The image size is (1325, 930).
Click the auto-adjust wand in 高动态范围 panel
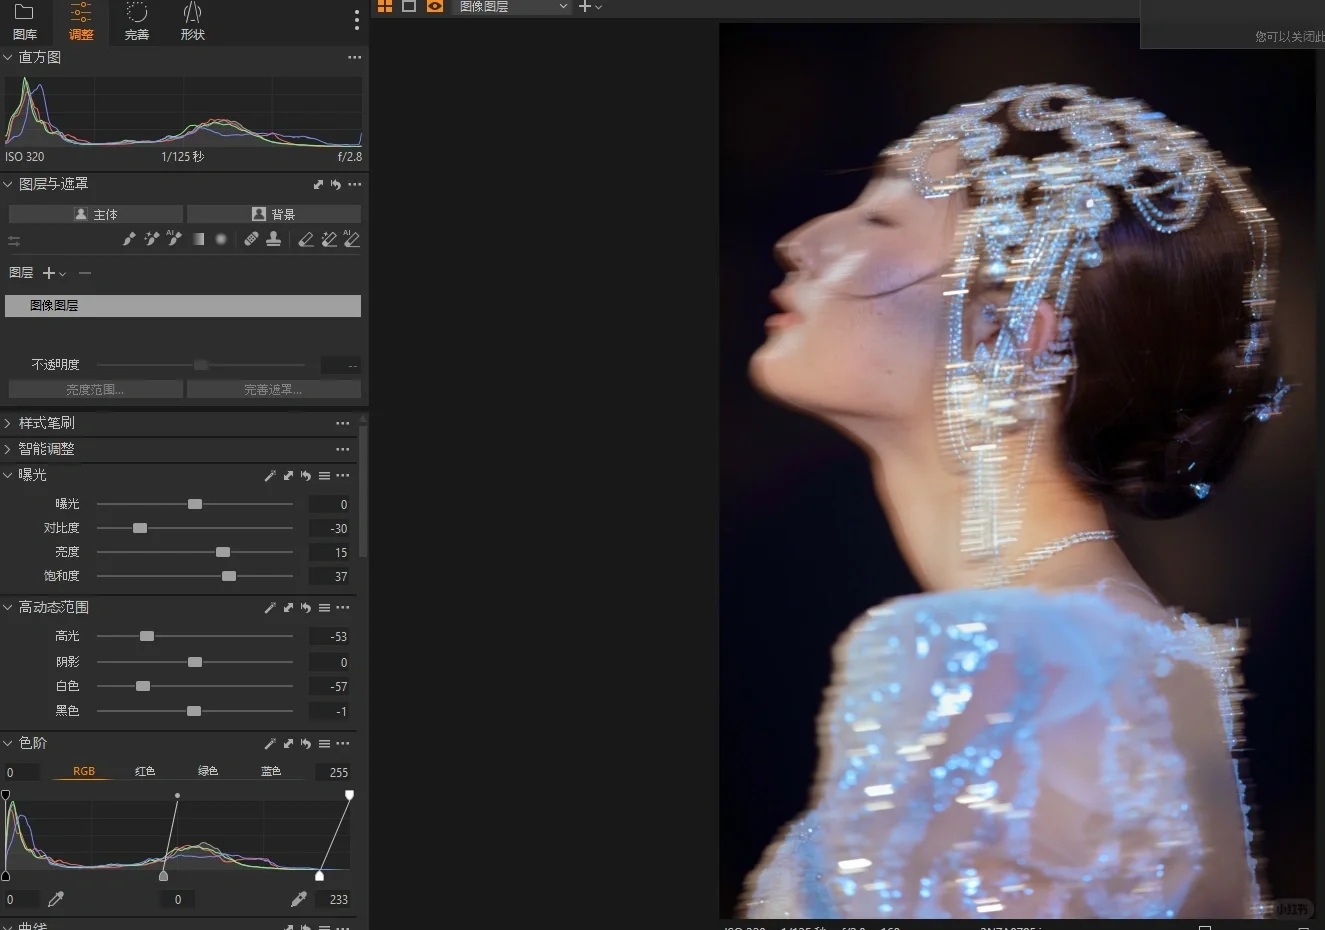tap(270, 608)
